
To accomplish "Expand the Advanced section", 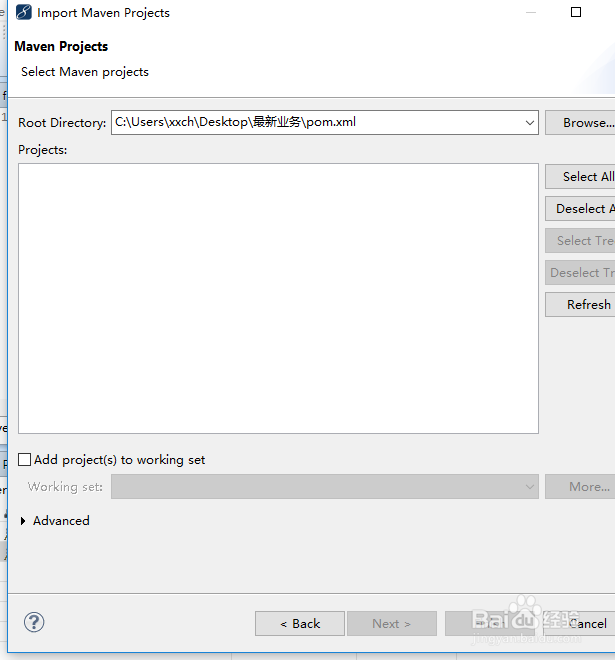I will click(x=23, y=521).
